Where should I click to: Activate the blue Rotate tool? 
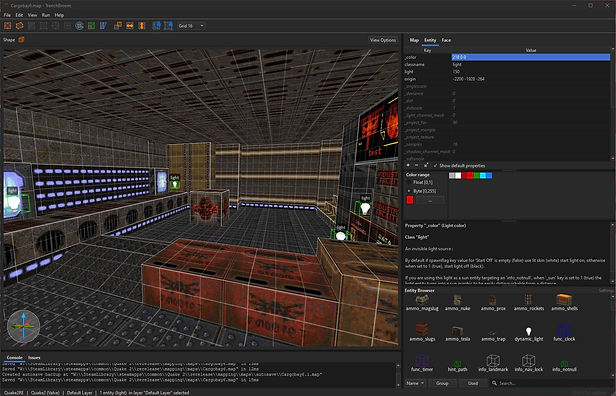click(x=79, y=26)
